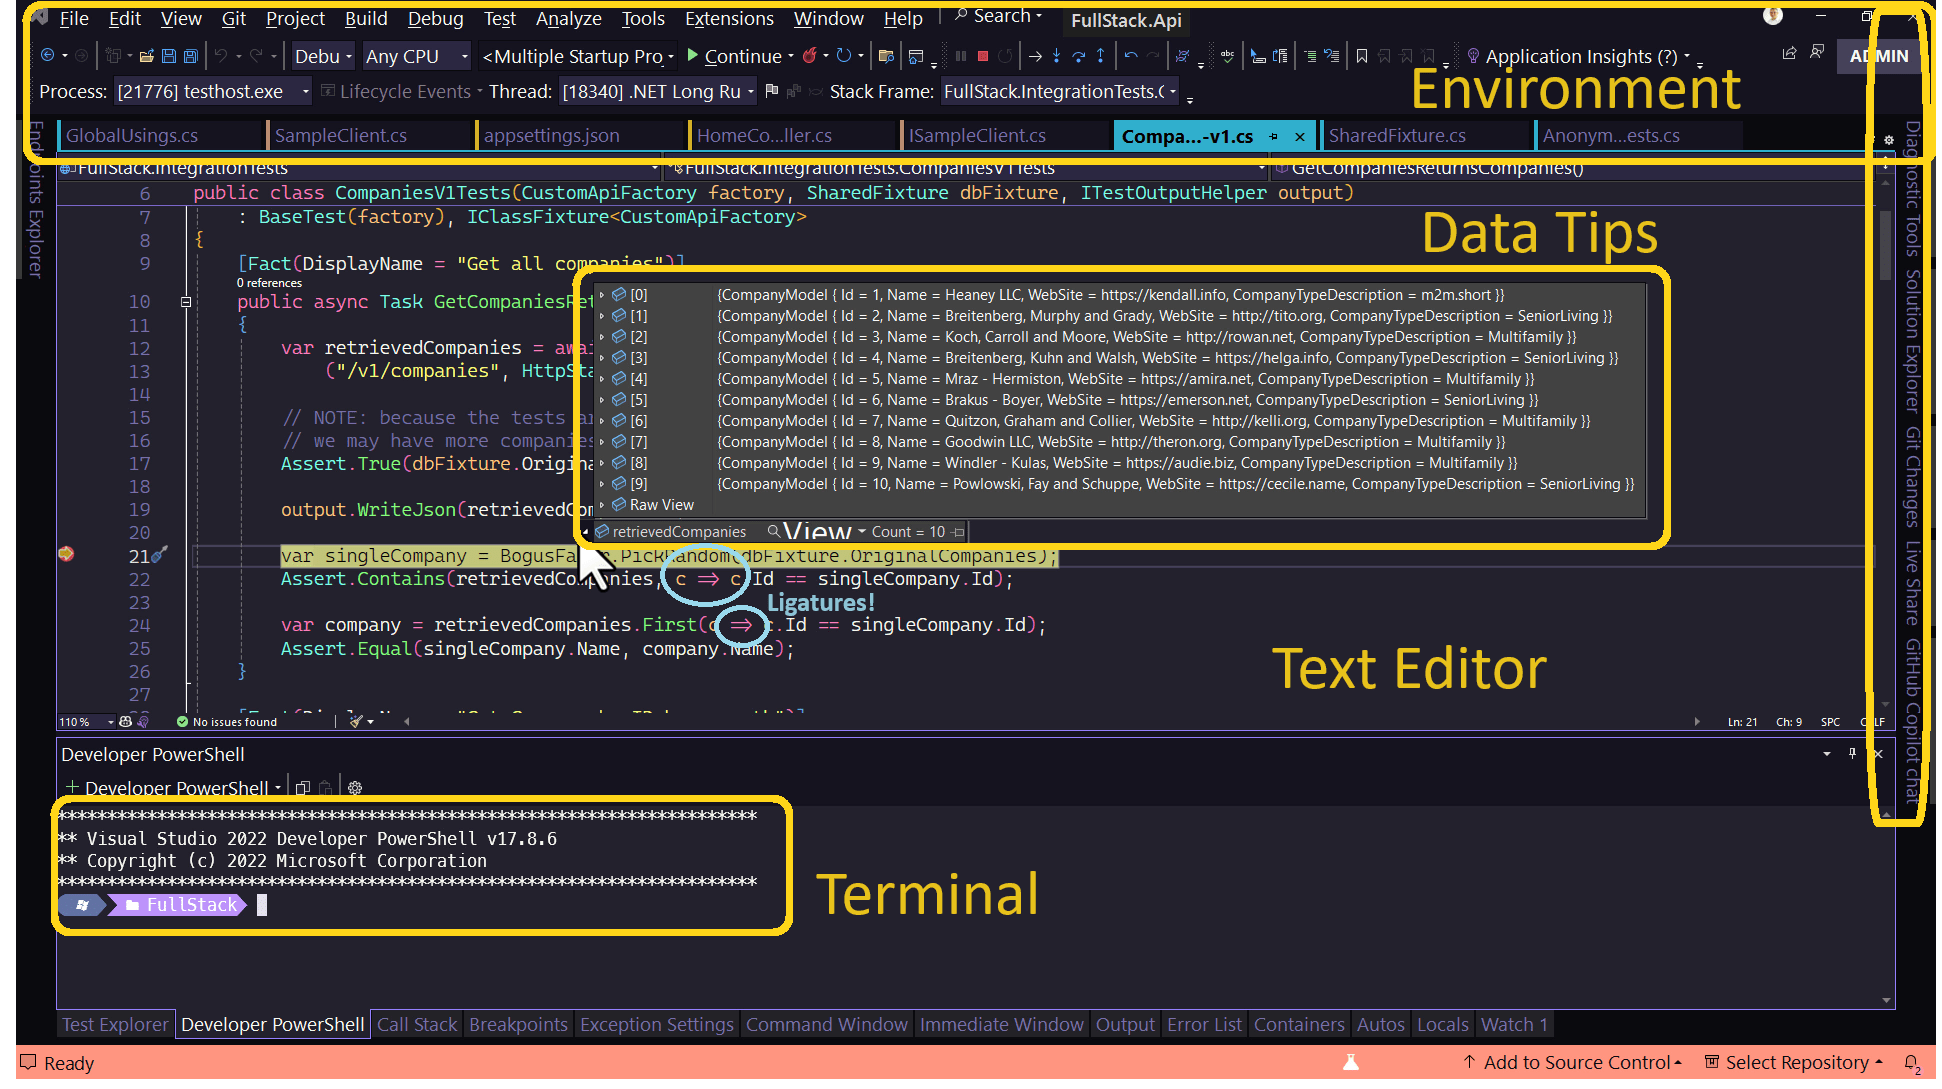Click the Hot Reload flame icon

point(809,57)
